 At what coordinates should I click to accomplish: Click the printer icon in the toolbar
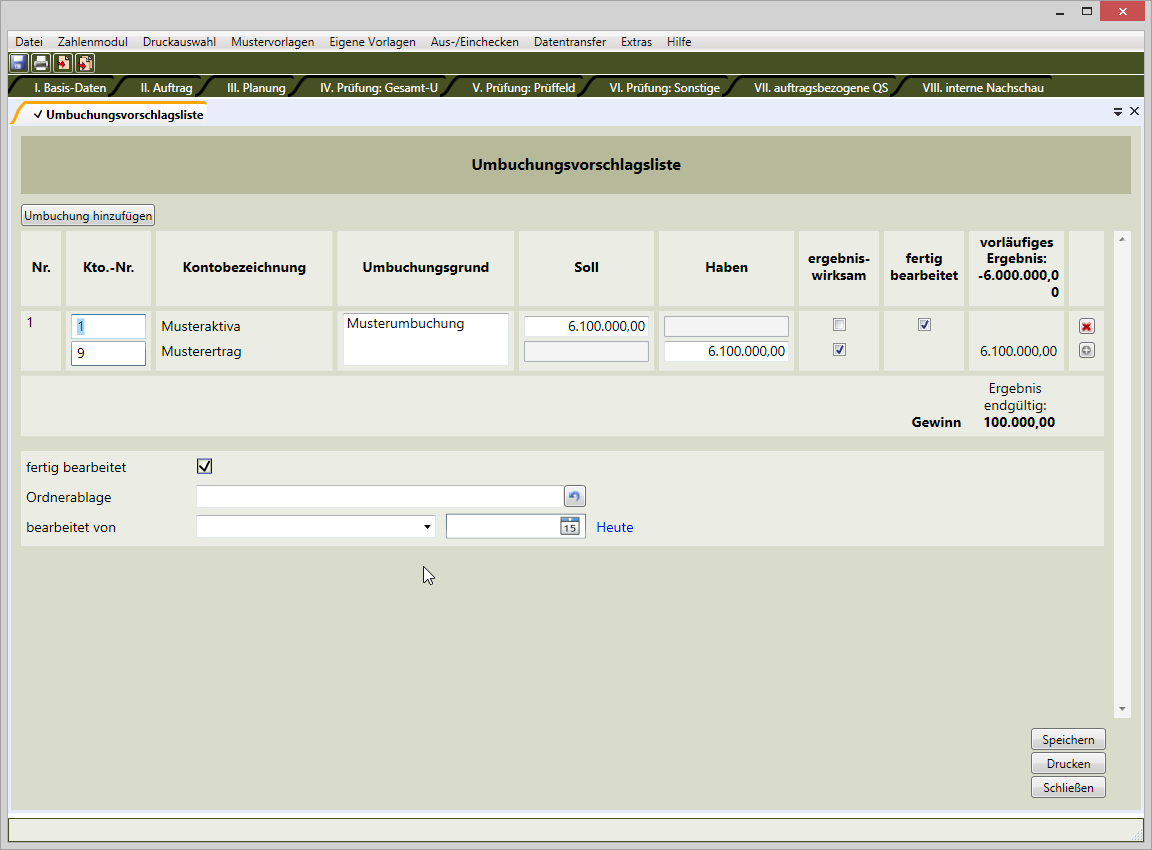coord(40,63)
